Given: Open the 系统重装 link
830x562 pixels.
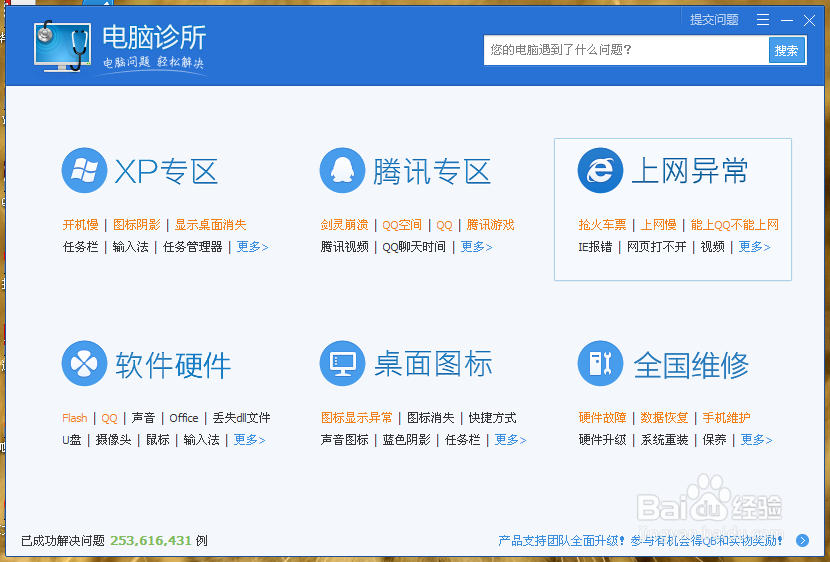Looking at the screenshot, I should 664,440.
